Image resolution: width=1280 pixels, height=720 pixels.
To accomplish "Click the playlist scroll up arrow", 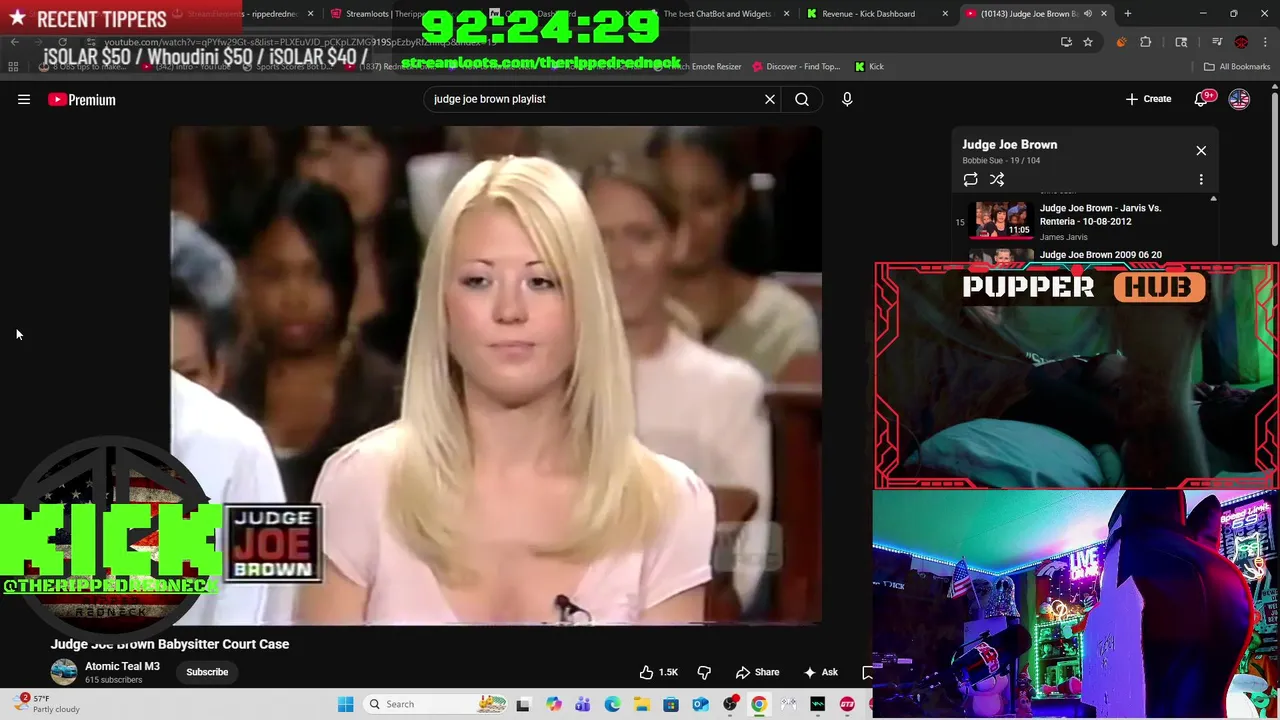I will point(1213,199).
